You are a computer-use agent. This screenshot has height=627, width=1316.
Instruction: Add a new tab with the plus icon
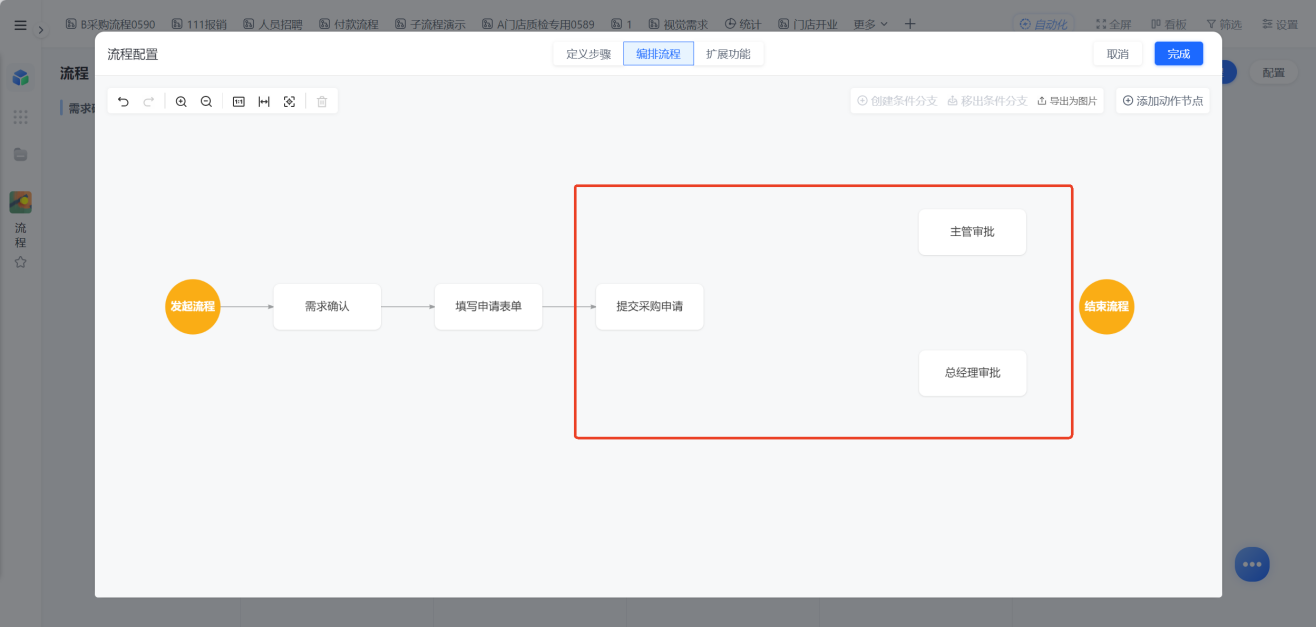coord(909,24)
